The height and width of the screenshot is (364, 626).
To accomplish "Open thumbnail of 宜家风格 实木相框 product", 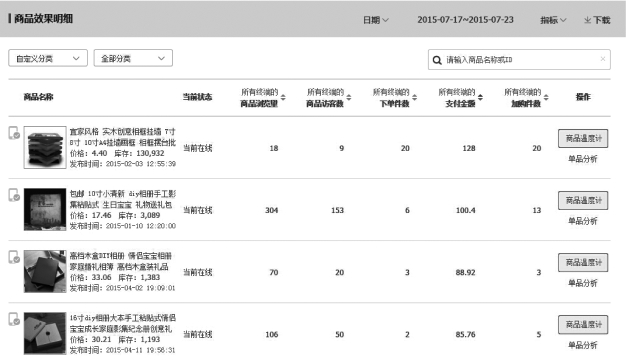I will [45, 147].
